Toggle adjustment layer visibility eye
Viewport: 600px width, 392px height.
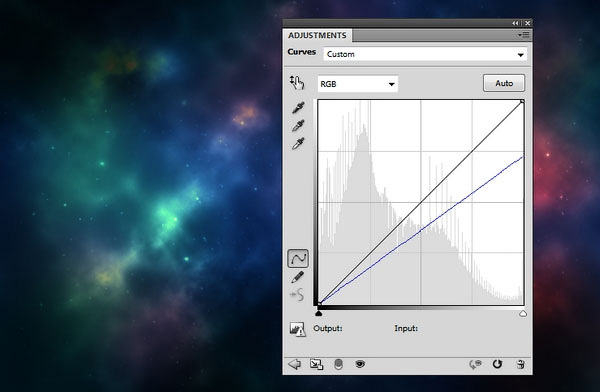[x=360, y=364]
